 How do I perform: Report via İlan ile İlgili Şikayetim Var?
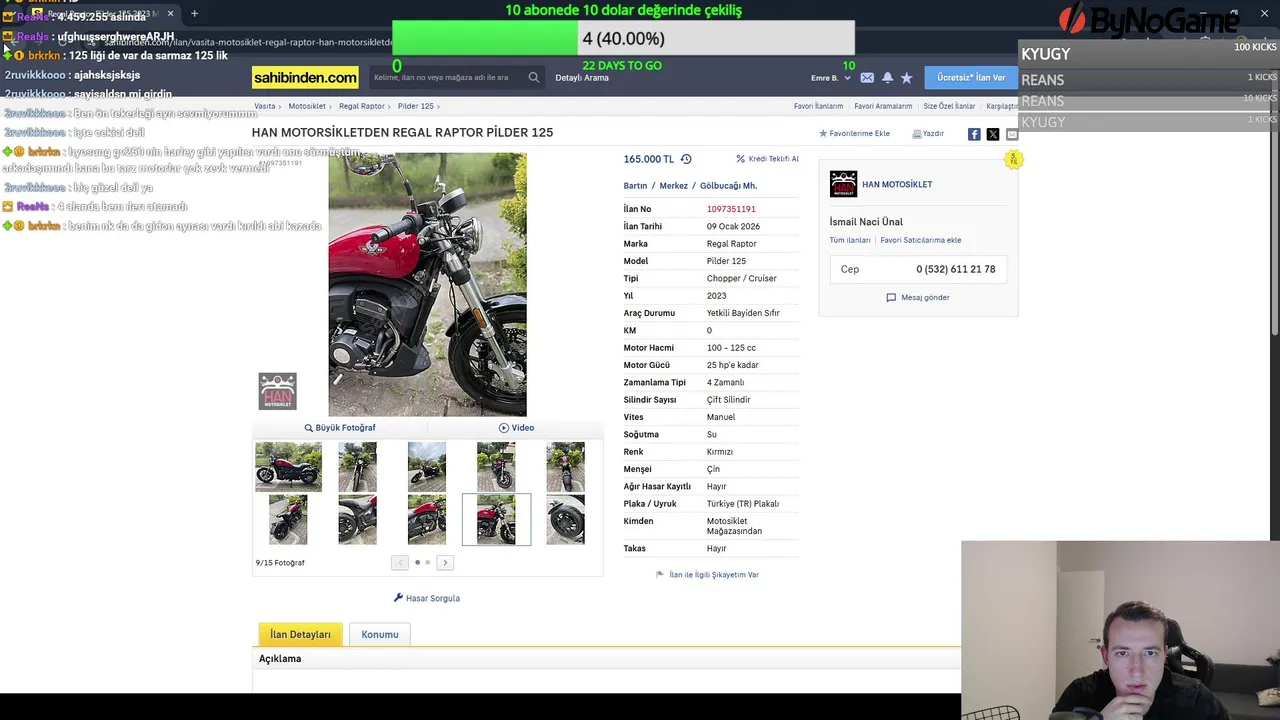707,575
